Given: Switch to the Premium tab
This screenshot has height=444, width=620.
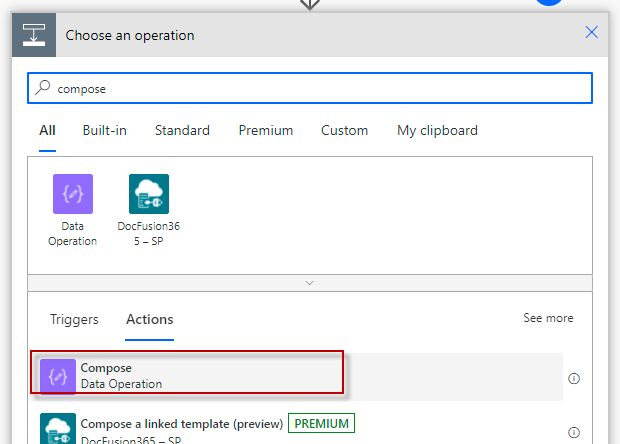Looking at the screenshot, I should (x=266, y=130).
